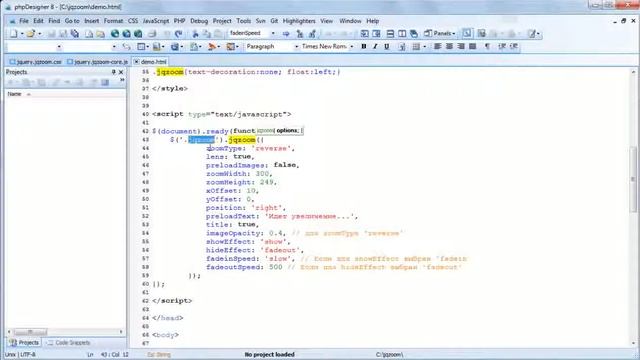Open the CSS menu
640x360 pixels.
(x=133, y=21)
